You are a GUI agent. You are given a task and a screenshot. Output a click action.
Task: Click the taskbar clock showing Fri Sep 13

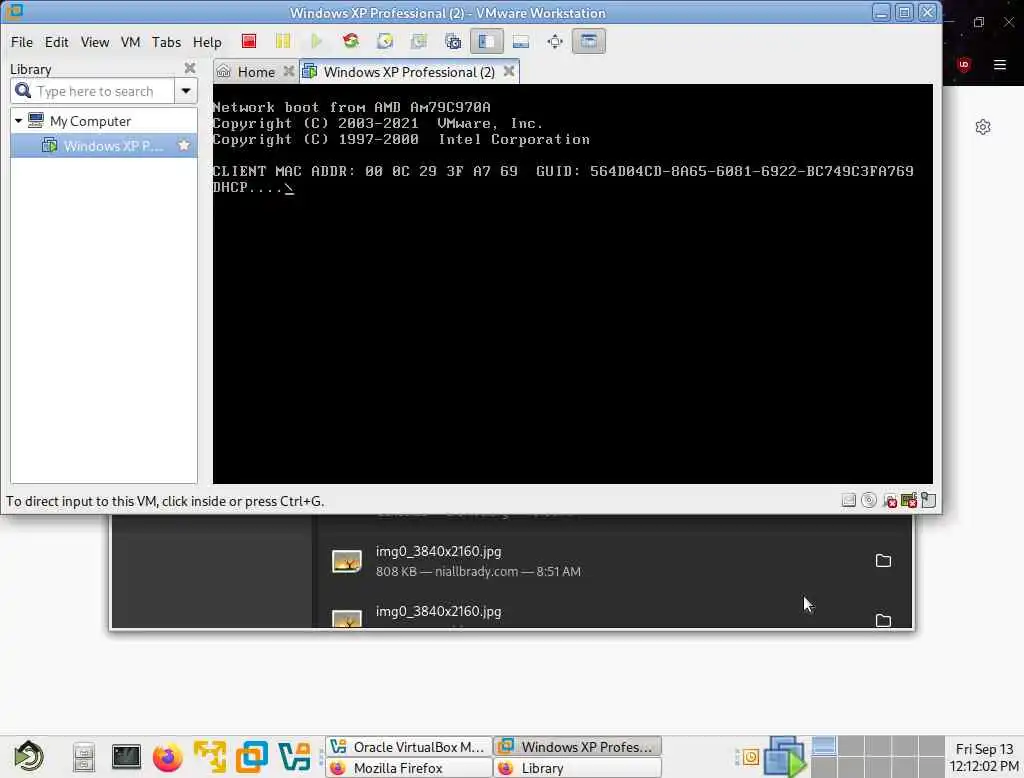(984, 757)
